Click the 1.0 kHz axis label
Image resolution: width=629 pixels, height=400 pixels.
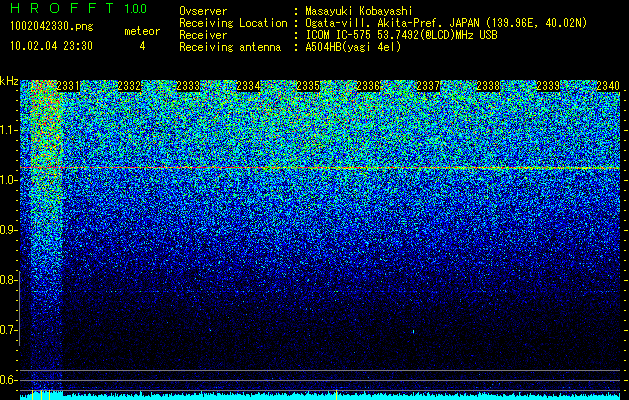tap(8, 180)
